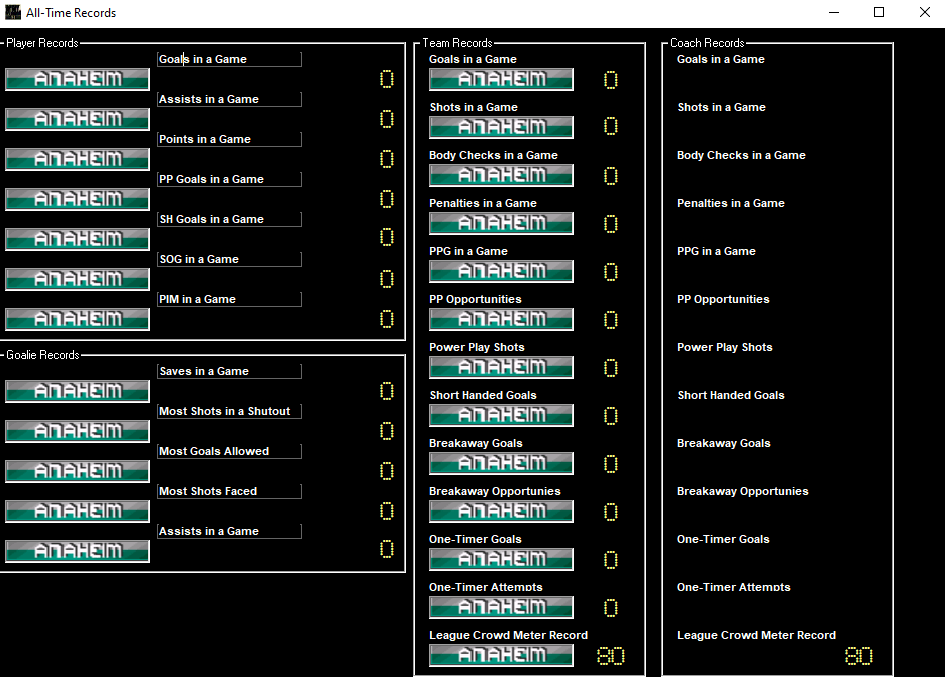Click the Anaheim logo beside Most Goals Allowed
945x677 pixels.
77,471
